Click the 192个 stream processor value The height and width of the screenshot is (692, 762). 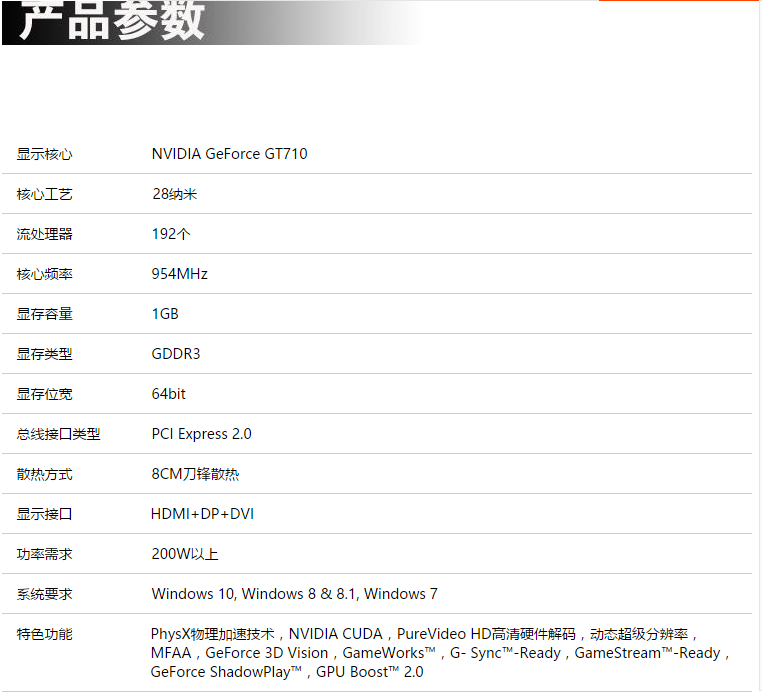[170, 234]
